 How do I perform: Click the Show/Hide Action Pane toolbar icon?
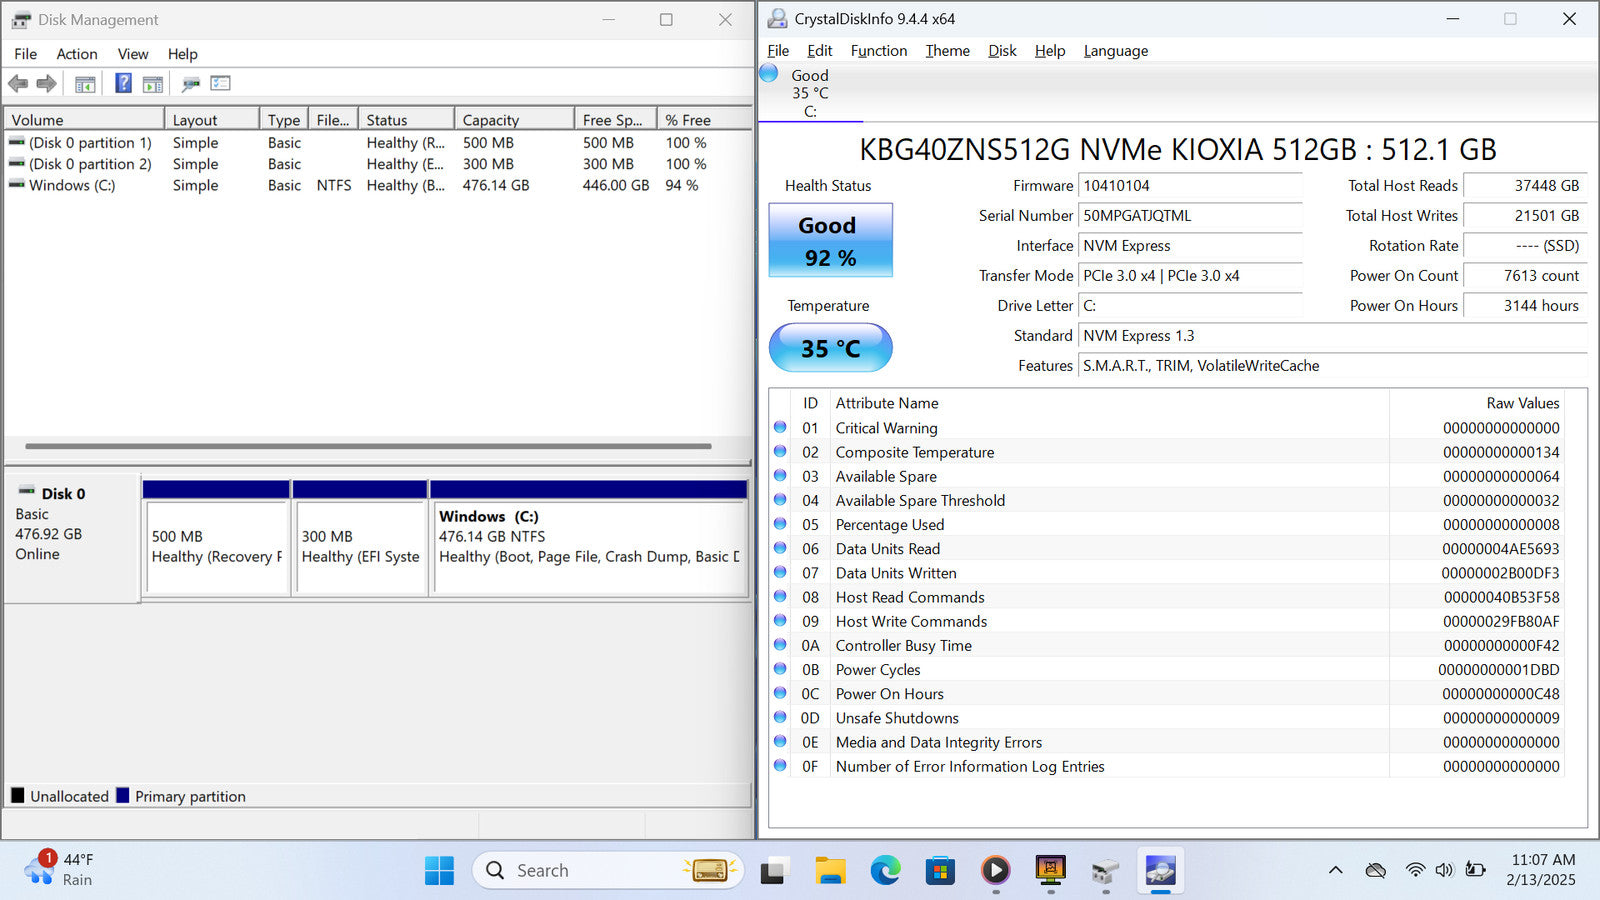(153, 84)
